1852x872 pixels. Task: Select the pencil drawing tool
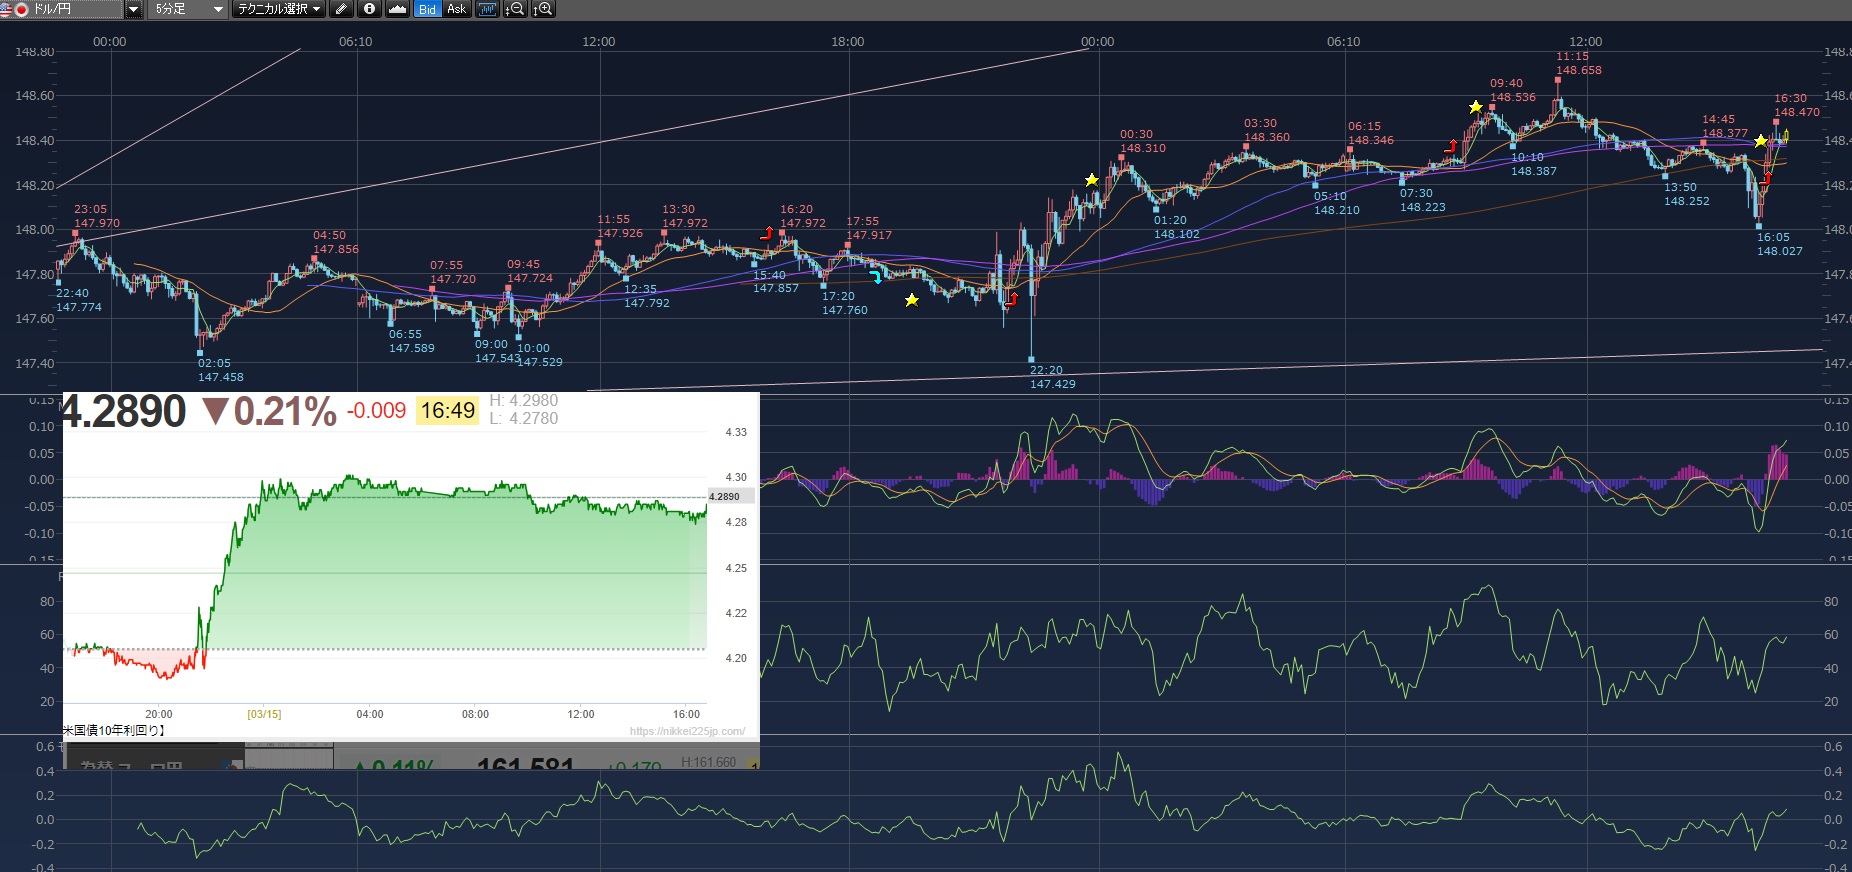click(x=341, y=9)
